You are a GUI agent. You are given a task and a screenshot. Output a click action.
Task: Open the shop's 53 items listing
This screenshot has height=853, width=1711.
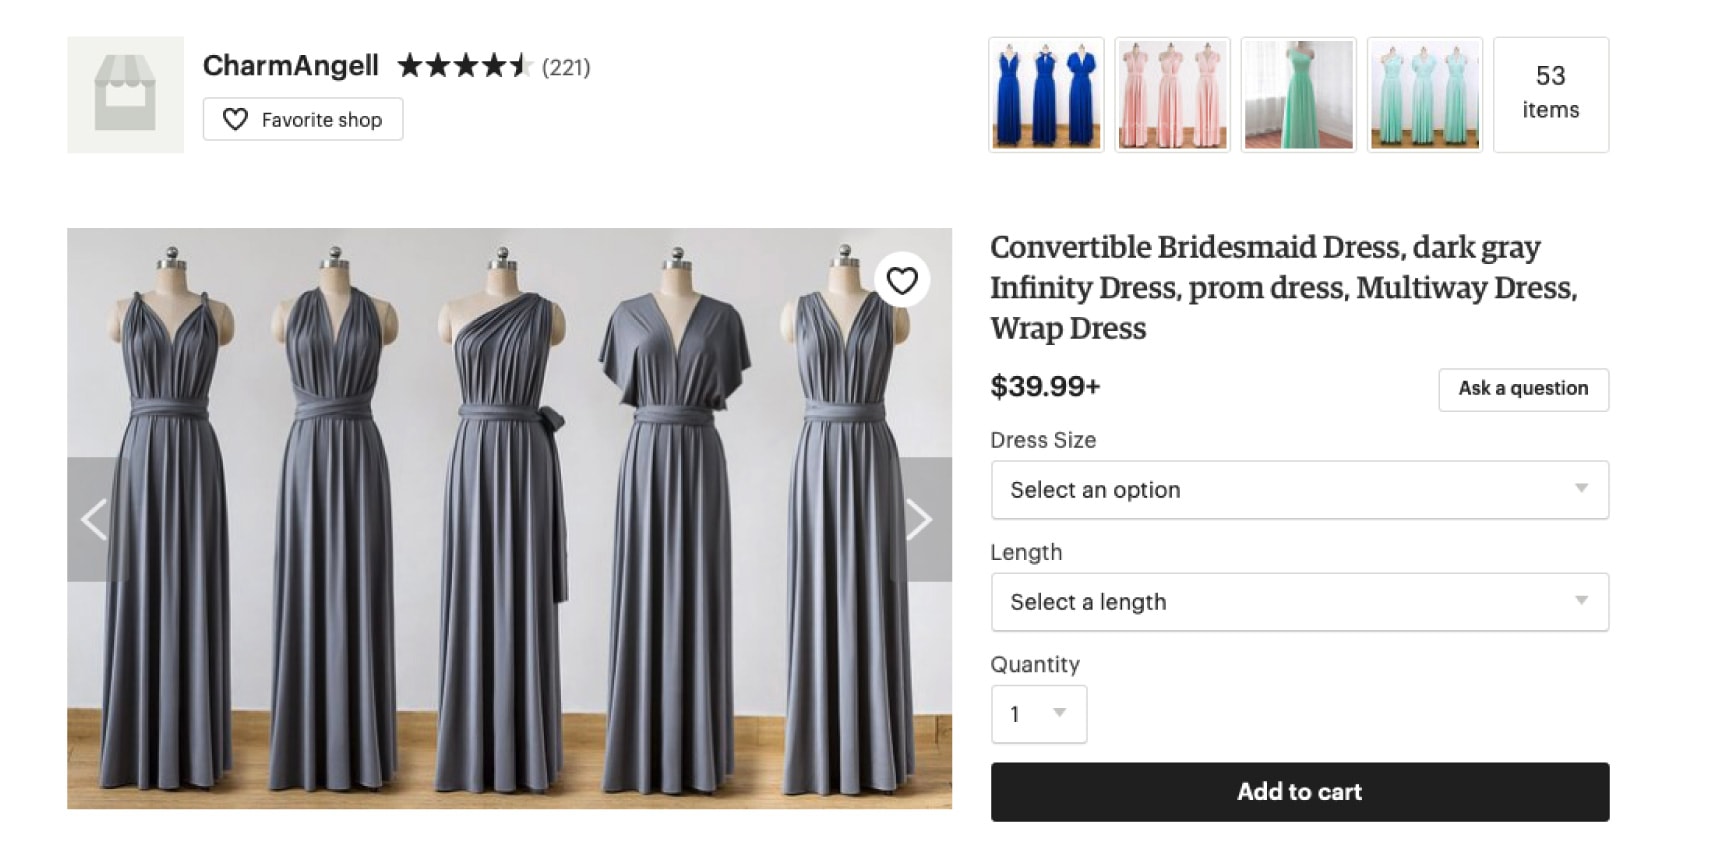point(1551,93)
